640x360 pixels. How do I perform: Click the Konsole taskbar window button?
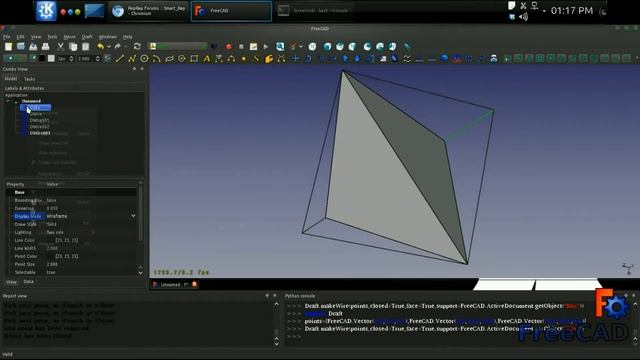(314, 11)
